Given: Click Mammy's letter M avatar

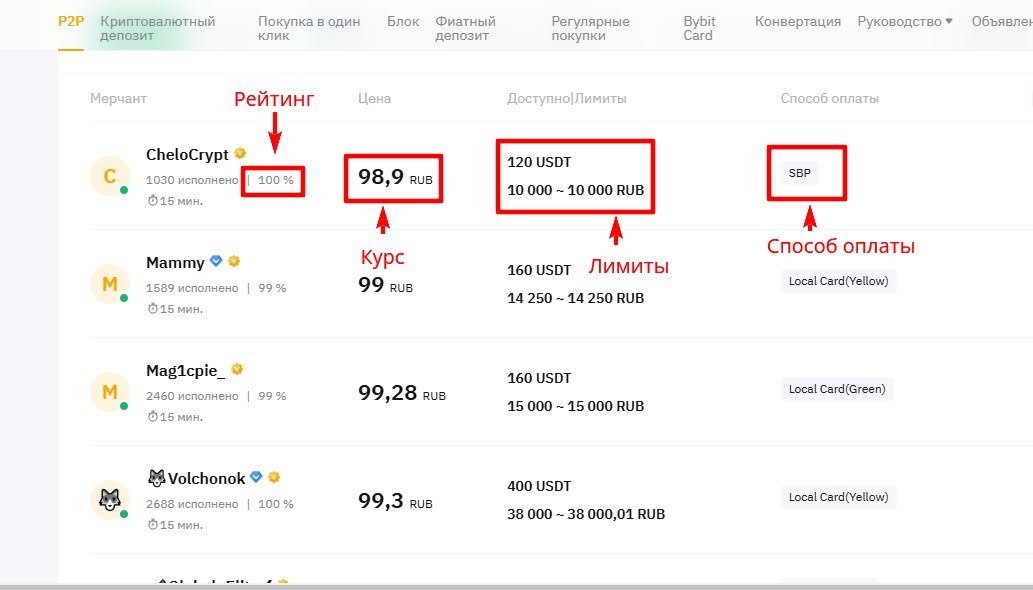Looking at the screenshot, I should pos(108,283).
